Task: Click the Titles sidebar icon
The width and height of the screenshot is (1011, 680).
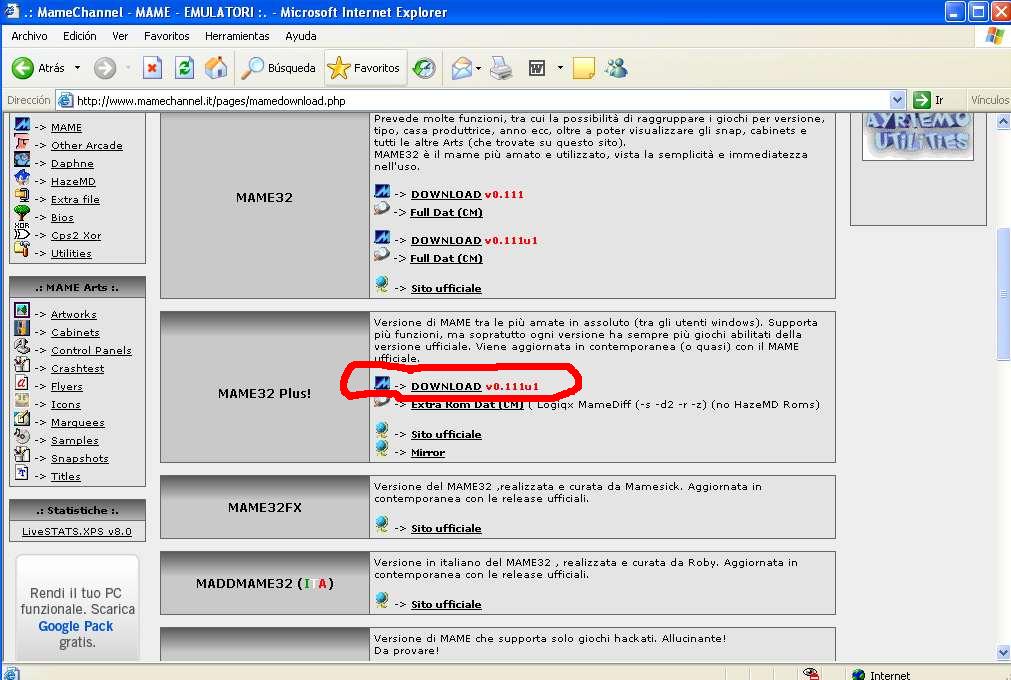Action: click(22, 473)
